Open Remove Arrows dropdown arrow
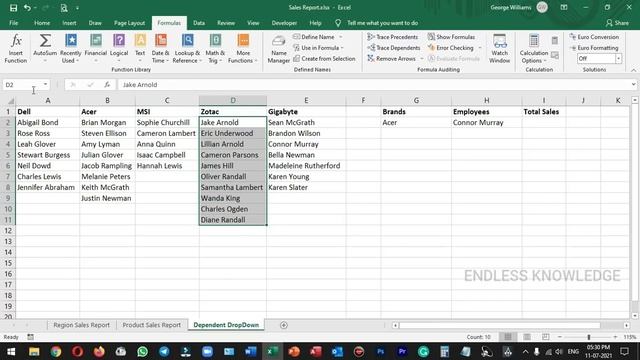This screenshot has width=640, height=360. click(422, 58)
